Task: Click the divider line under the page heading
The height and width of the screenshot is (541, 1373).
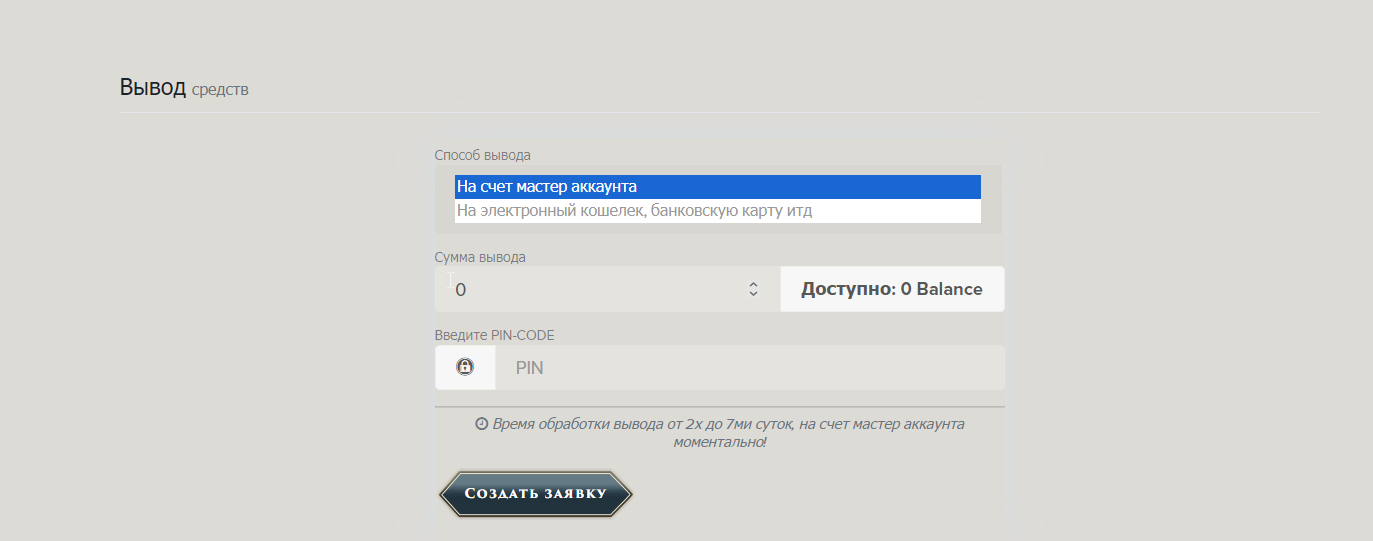Action: (720, 112)
